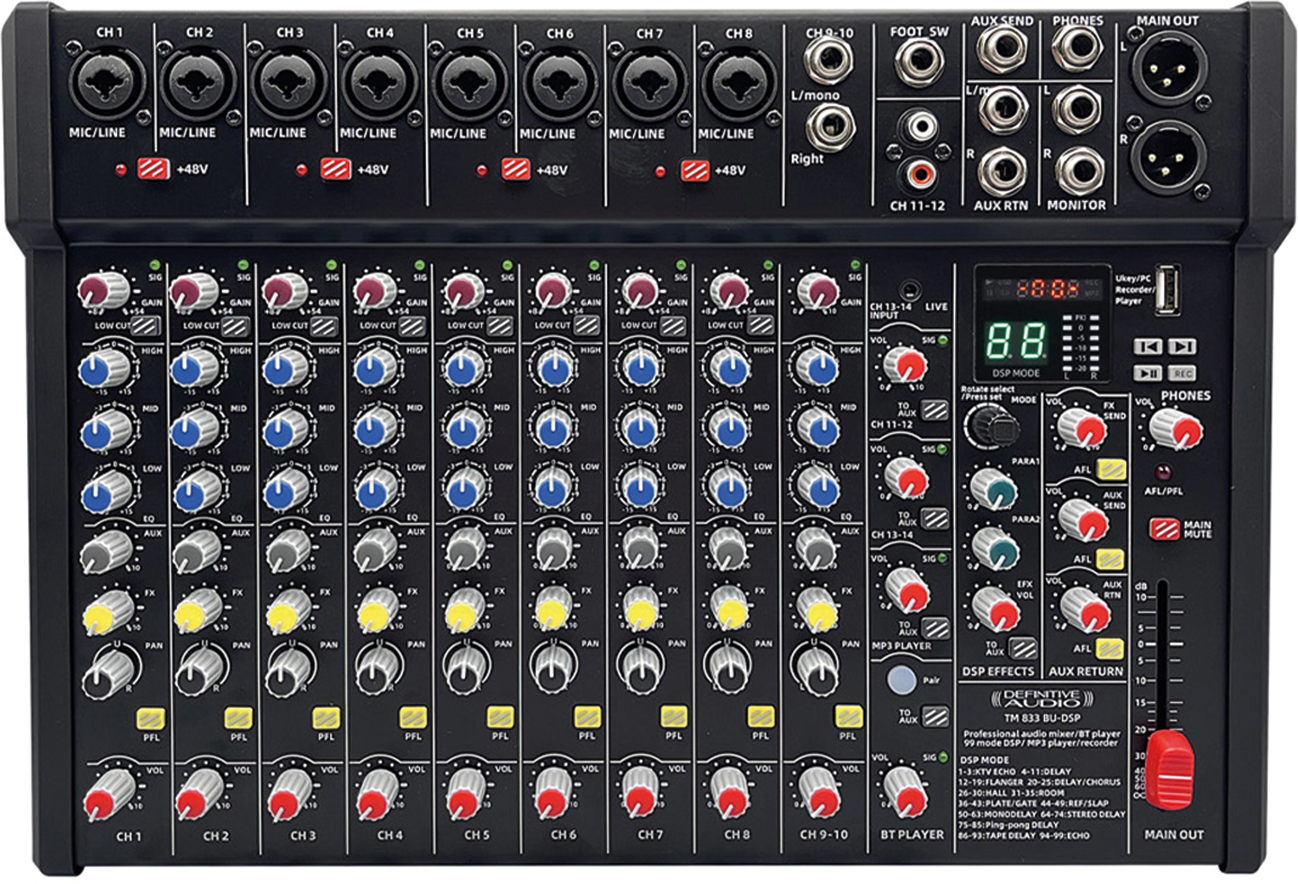Click the CH 4 LOW EQ knob
The height and width of the screenshot is (884, 1298).
(x=374, y=489)
